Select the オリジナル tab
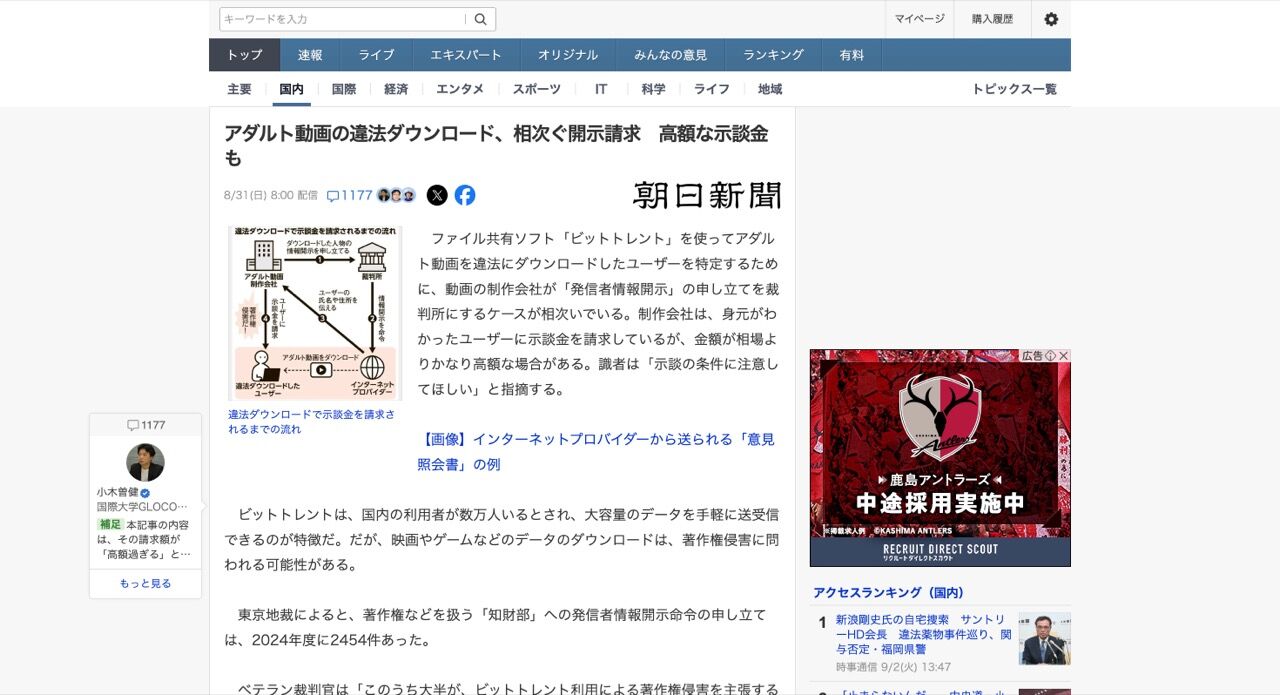This screenshot has height=695, width=1280. click(x=568, y=55)
